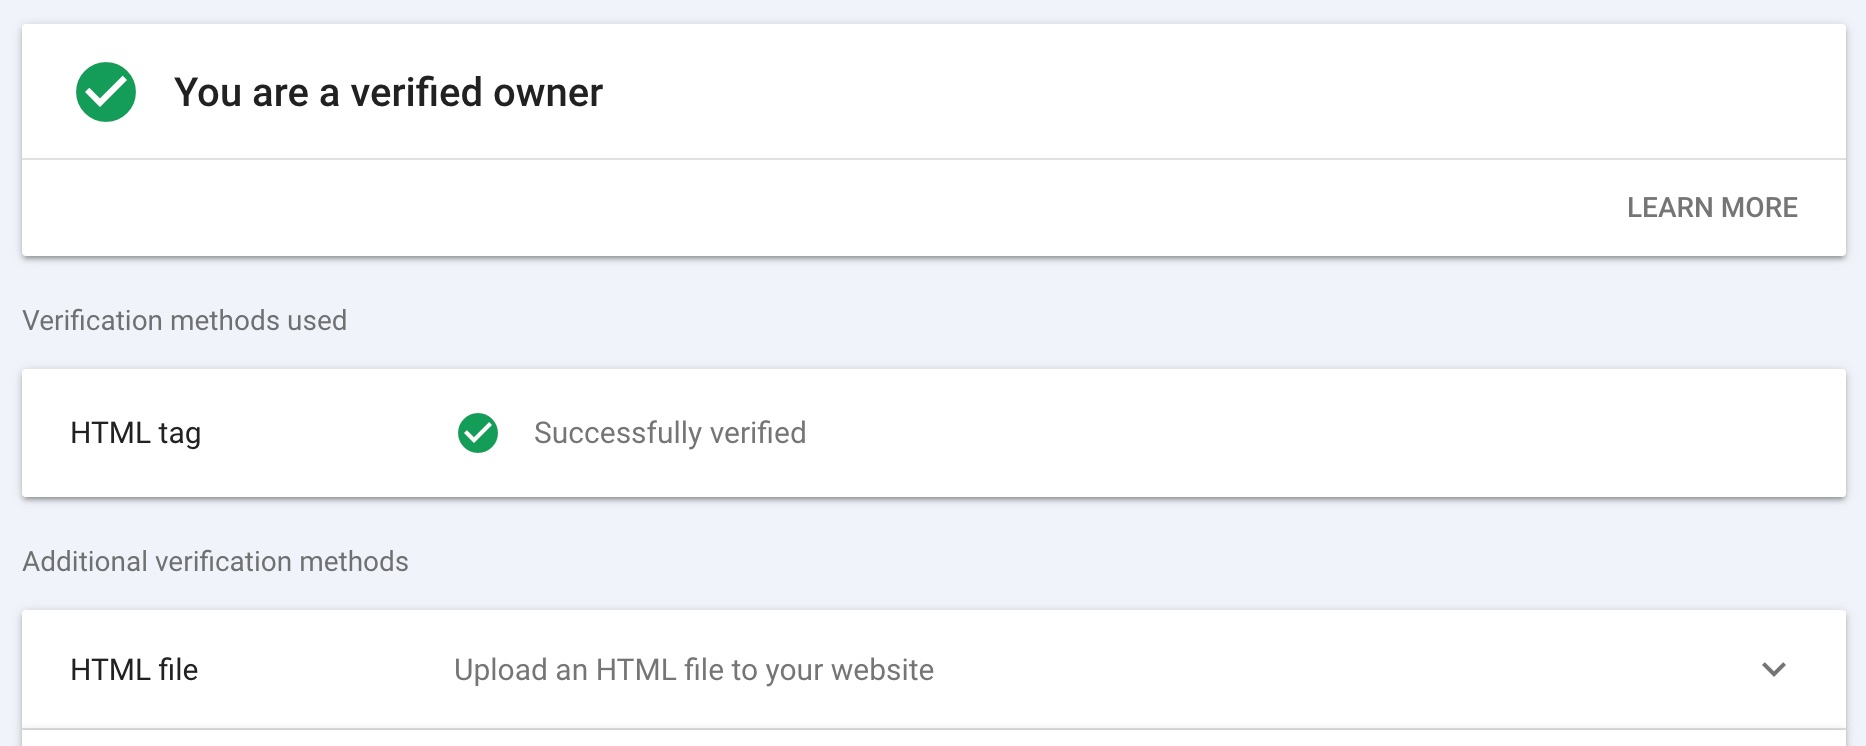Click the word "verified" in the HTML tag row
The width and height of the screenshot is (1866, 746).
click(x=758, y=433)
